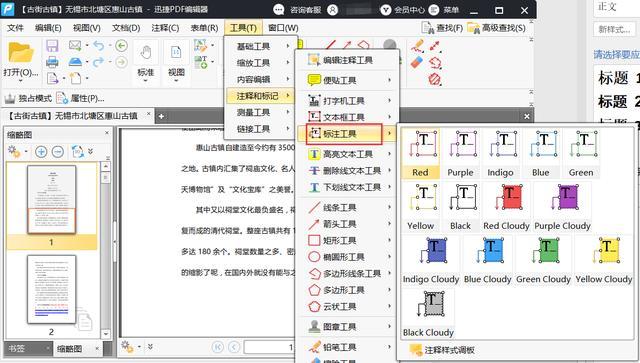Click the undo arrow icon

98,45
